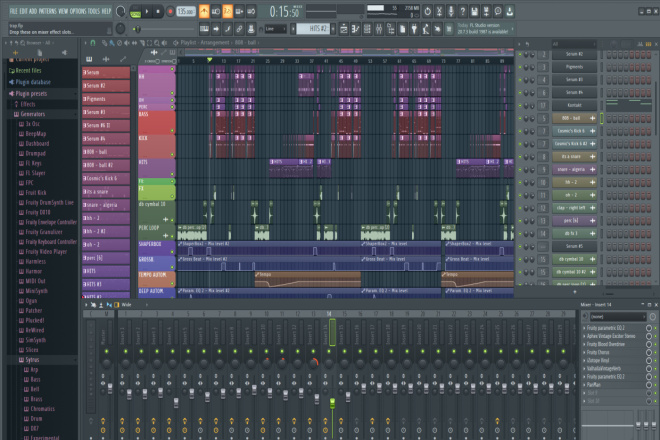The height and width of the screenshot is (440, 660).
Task: Click the circular undo history icon
Action: tap(427, 11)
